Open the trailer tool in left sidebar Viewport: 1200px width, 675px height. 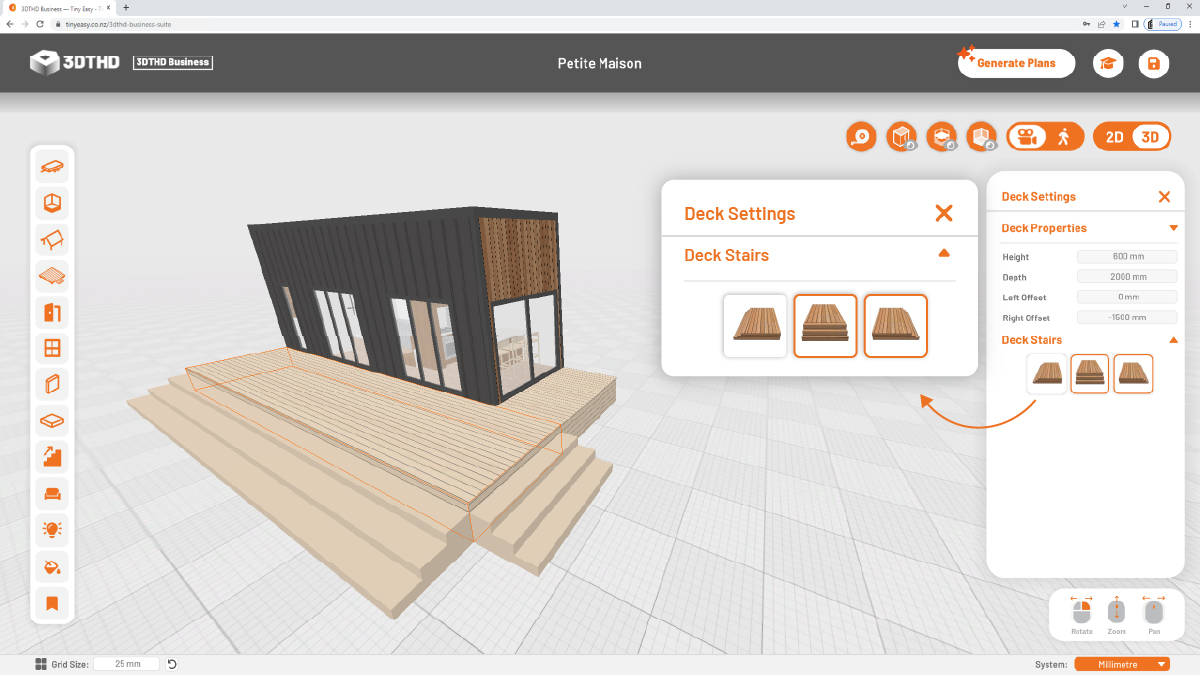click(x=52, y=167)
